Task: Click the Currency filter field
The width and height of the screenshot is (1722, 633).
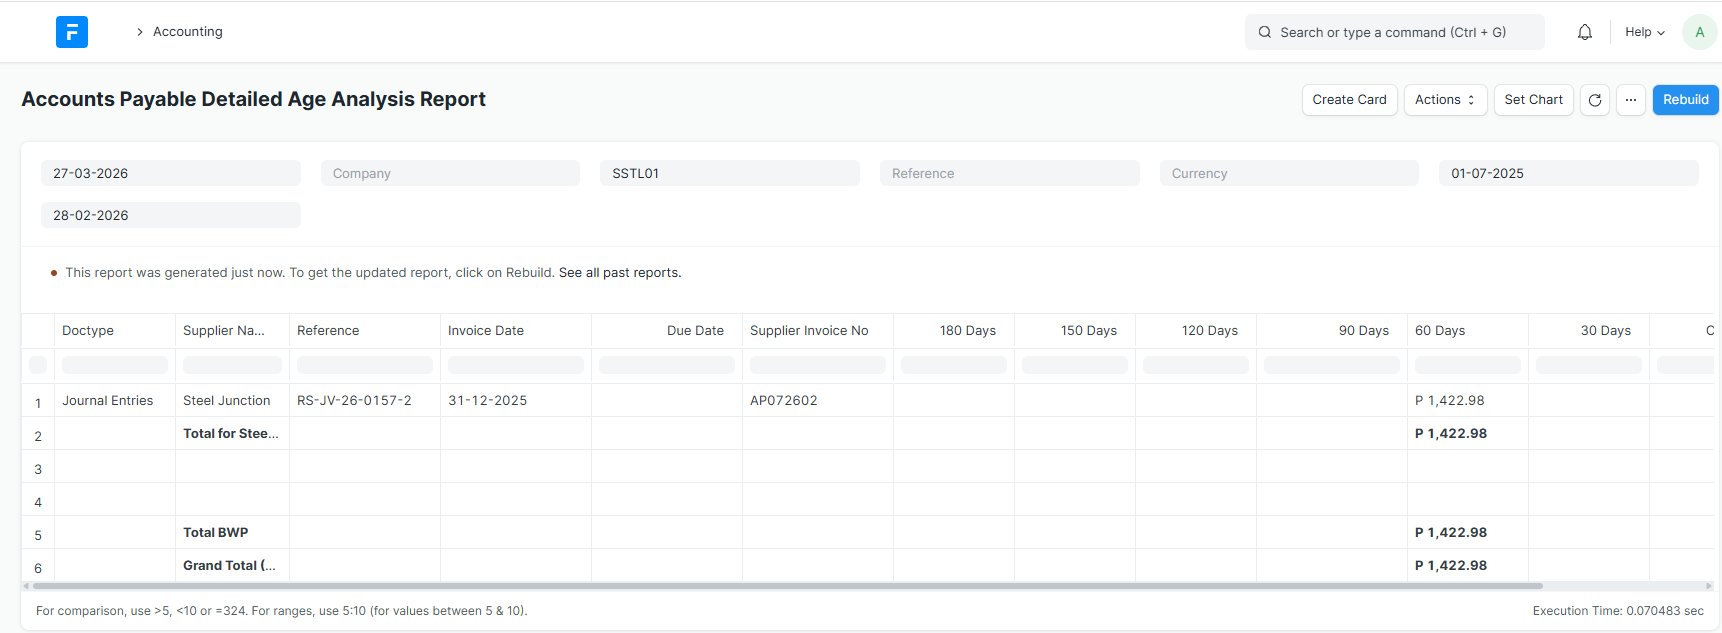Action: coord(1289,173)
